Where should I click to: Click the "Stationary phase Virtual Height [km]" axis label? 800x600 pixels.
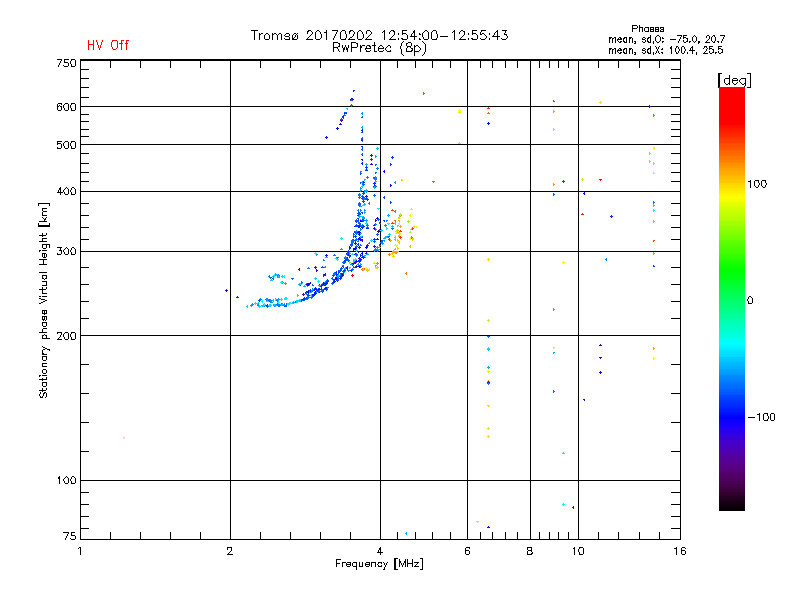[x=44, y=300]
